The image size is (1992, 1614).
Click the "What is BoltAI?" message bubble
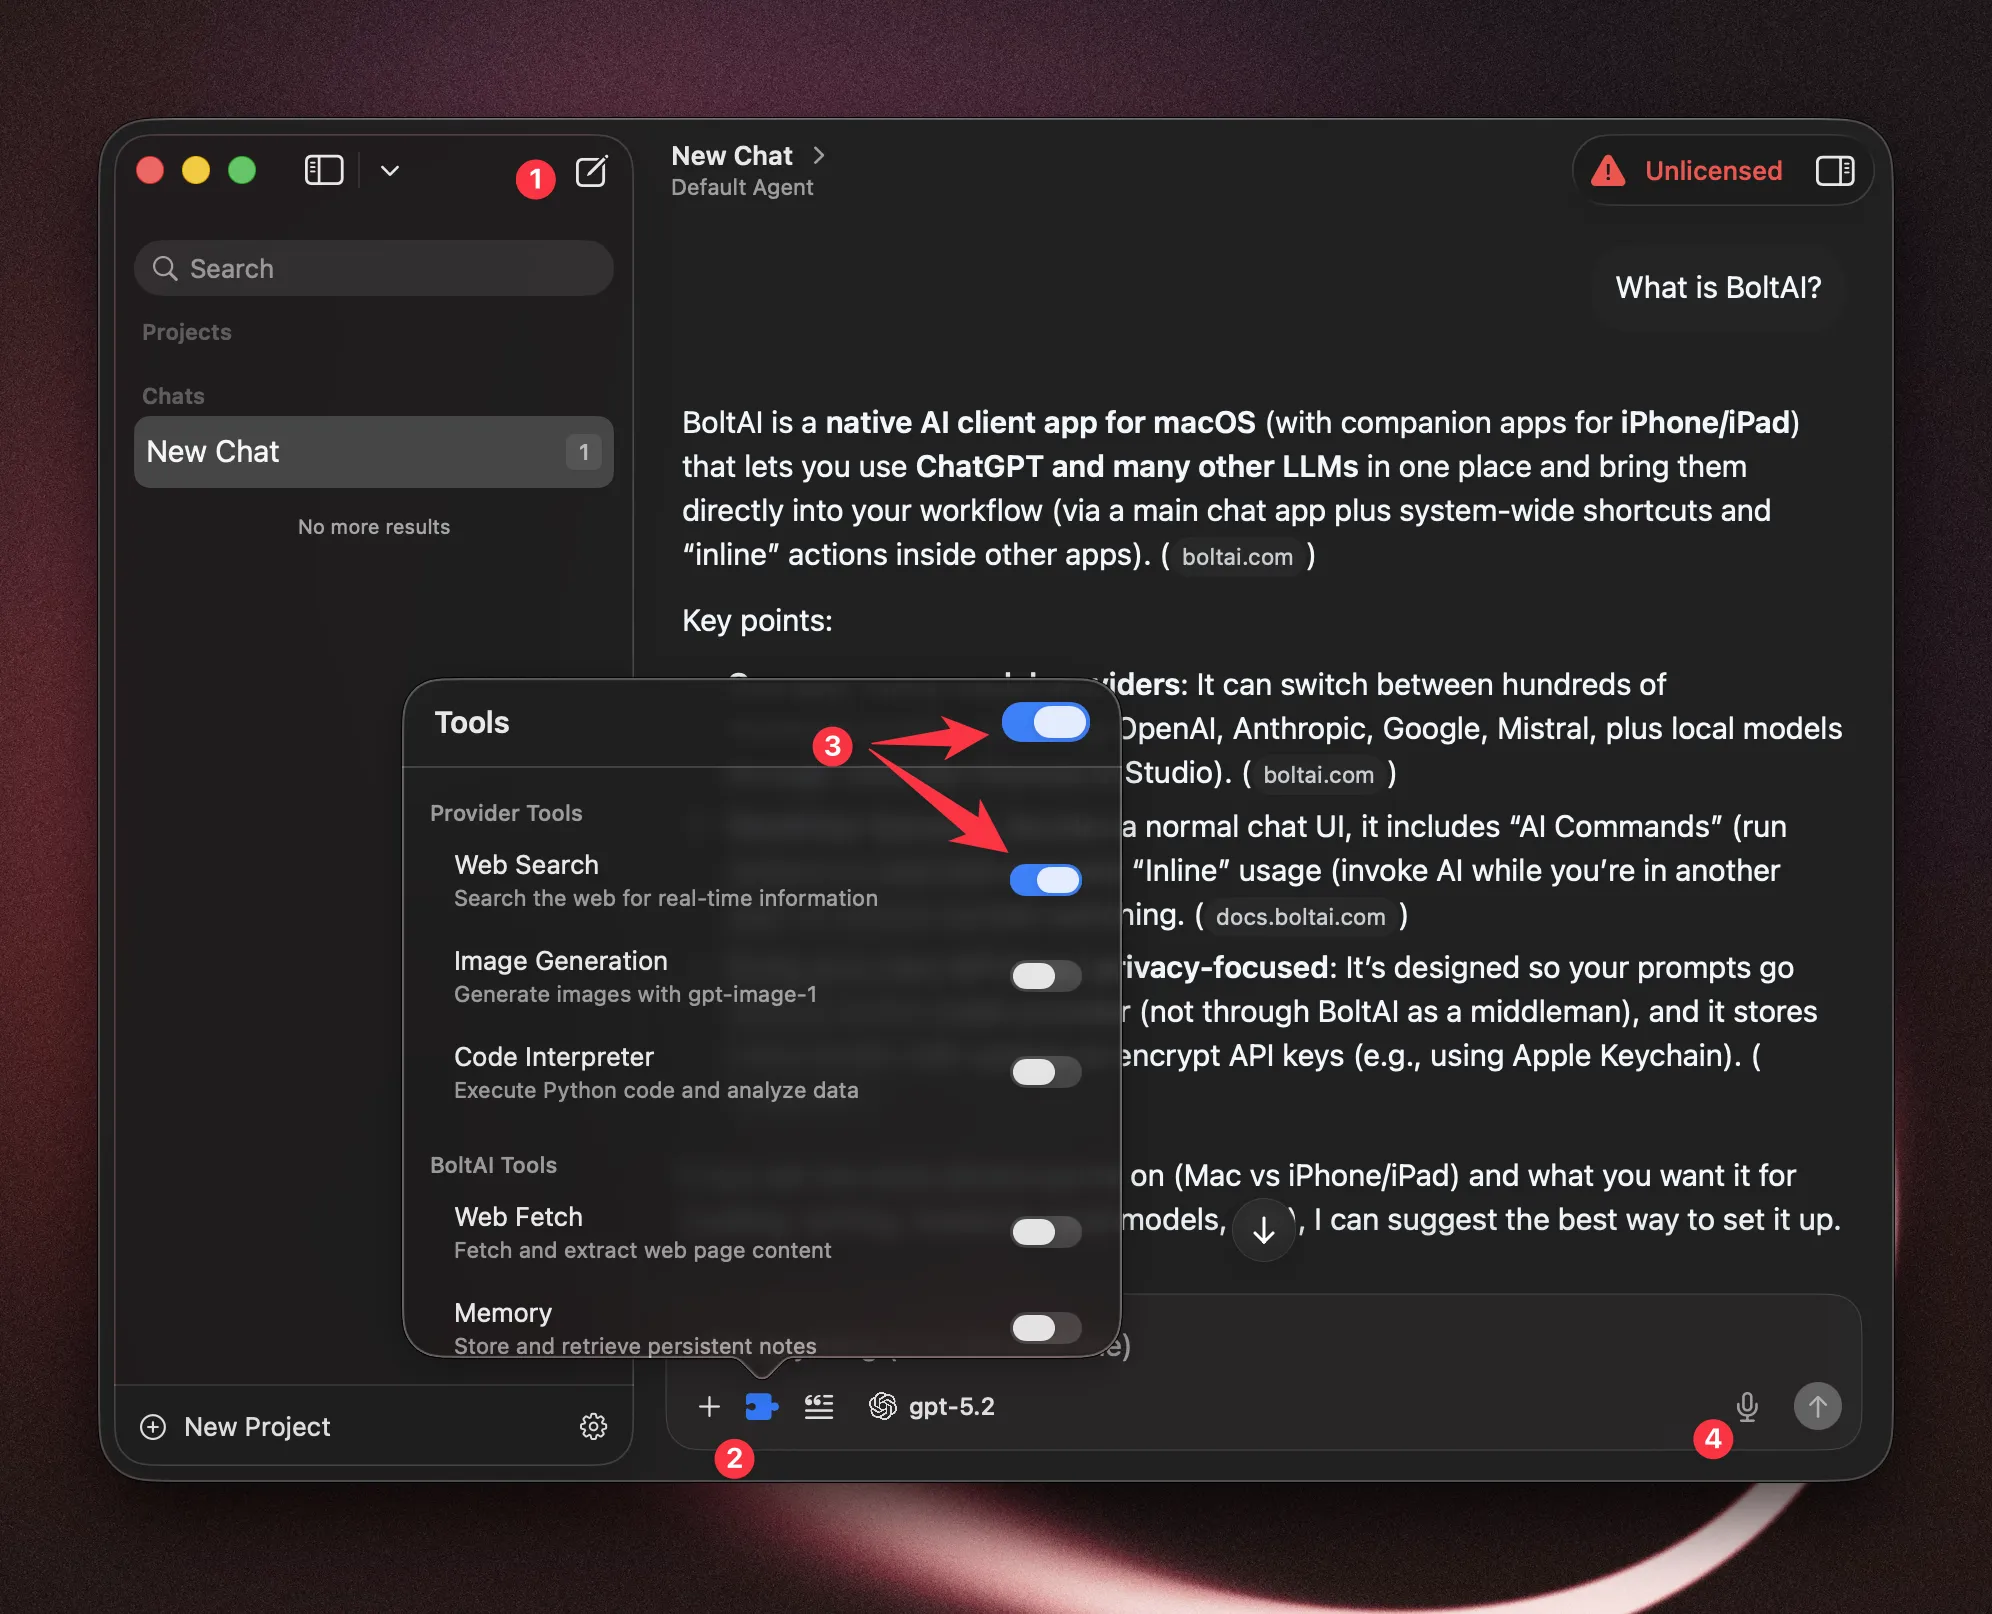[1718, 288]
